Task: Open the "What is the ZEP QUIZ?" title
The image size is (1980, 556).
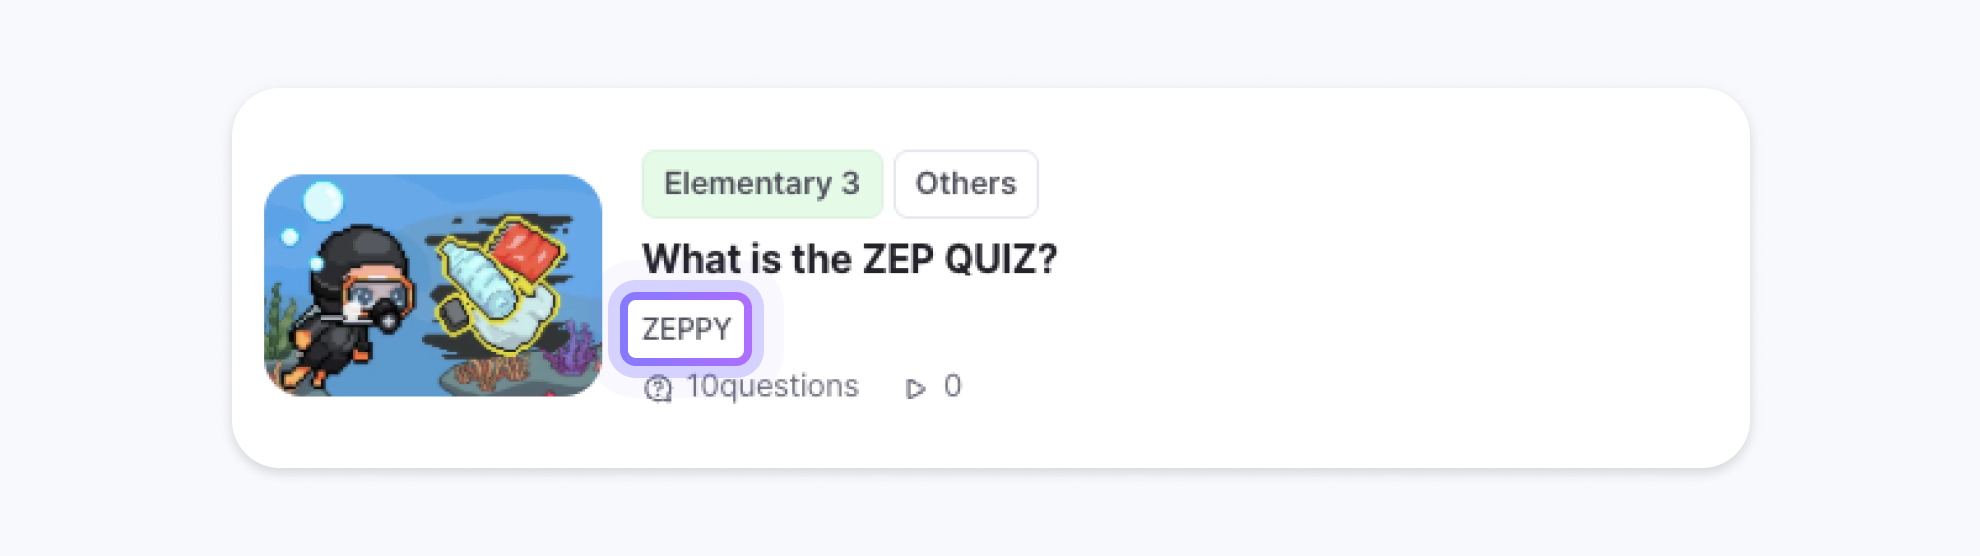Action: (x=849, y=259)
